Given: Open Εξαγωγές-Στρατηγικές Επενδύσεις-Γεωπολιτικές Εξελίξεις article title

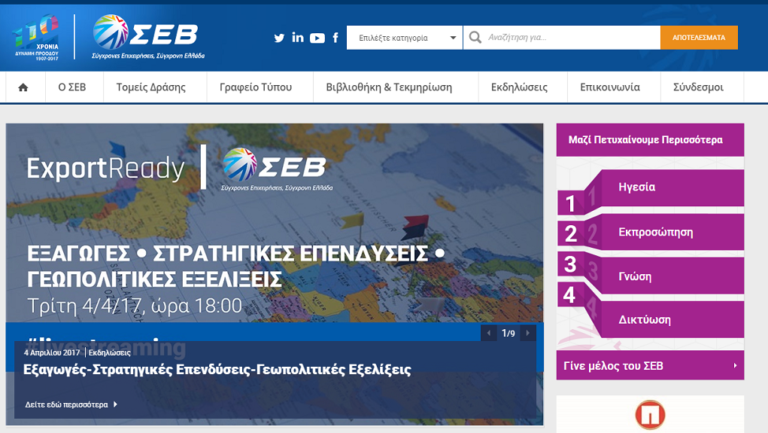Looking at the screenshot, I should pos(217,369).
